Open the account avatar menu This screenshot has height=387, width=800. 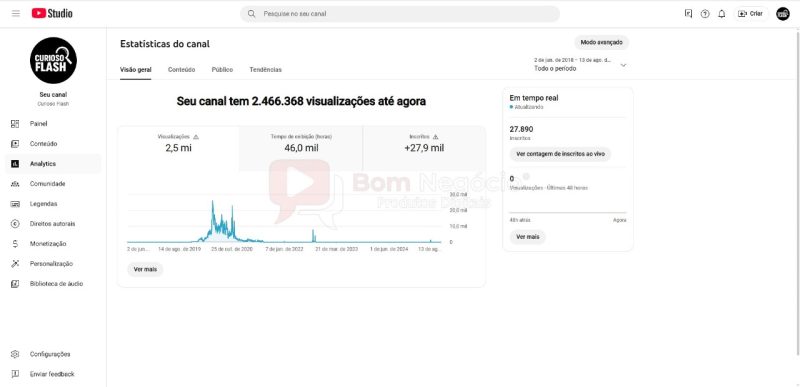click(x=783, y=14)
